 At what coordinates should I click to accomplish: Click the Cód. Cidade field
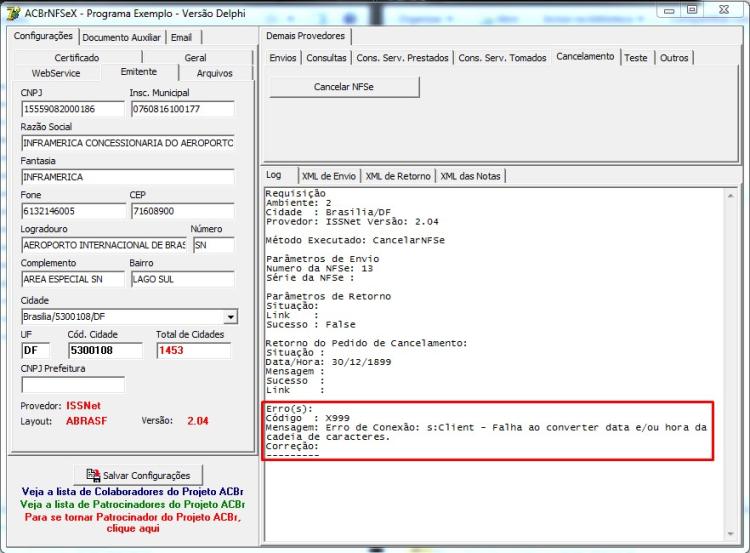tap(105, 350)
